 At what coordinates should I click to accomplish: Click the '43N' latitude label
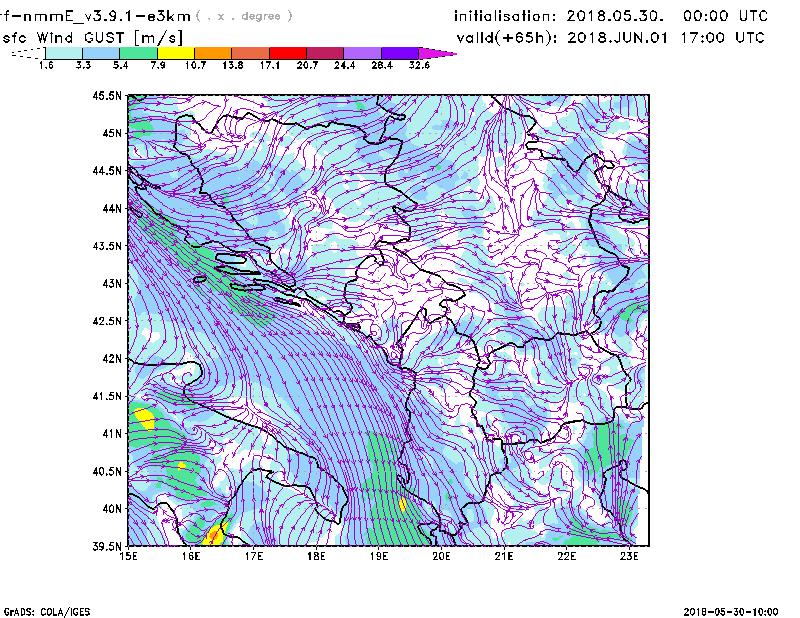[x=112, y=283]
